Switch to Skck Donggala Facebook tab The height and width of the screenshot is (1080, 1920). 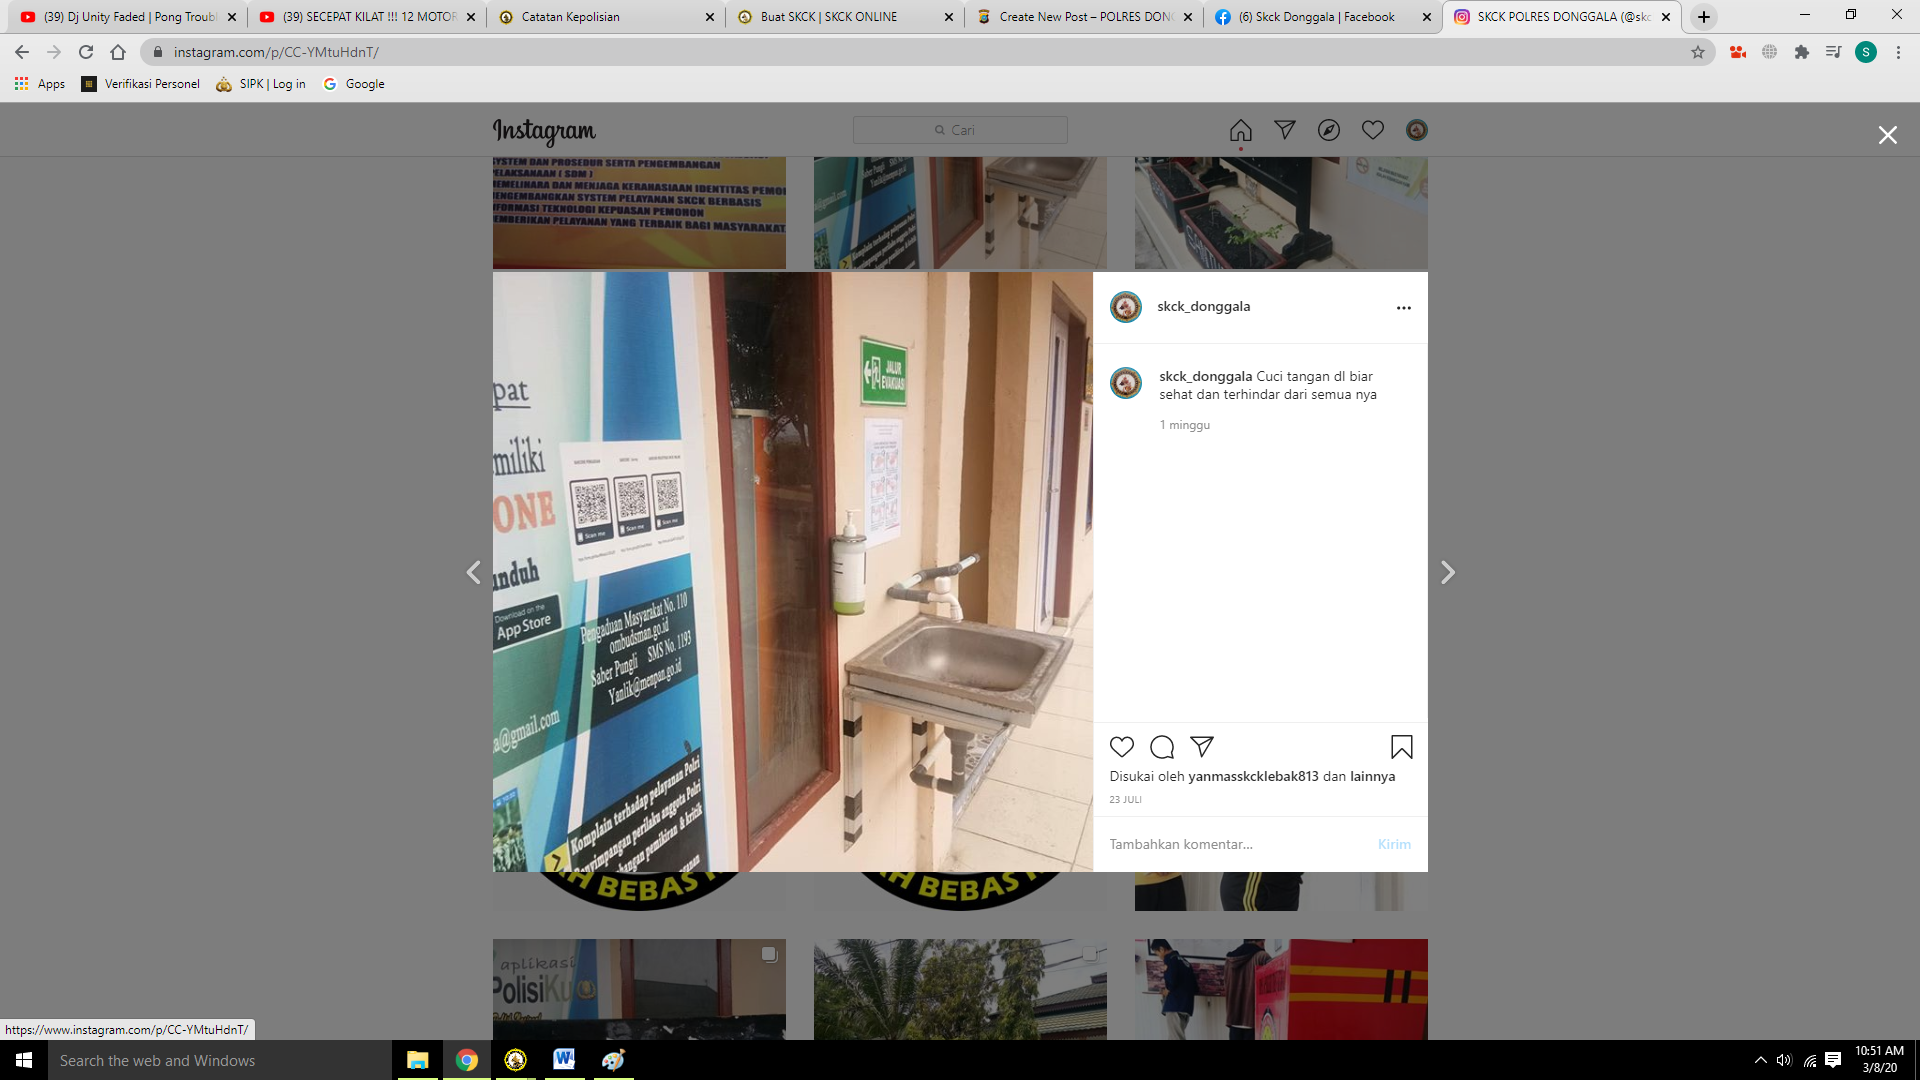1316,17
